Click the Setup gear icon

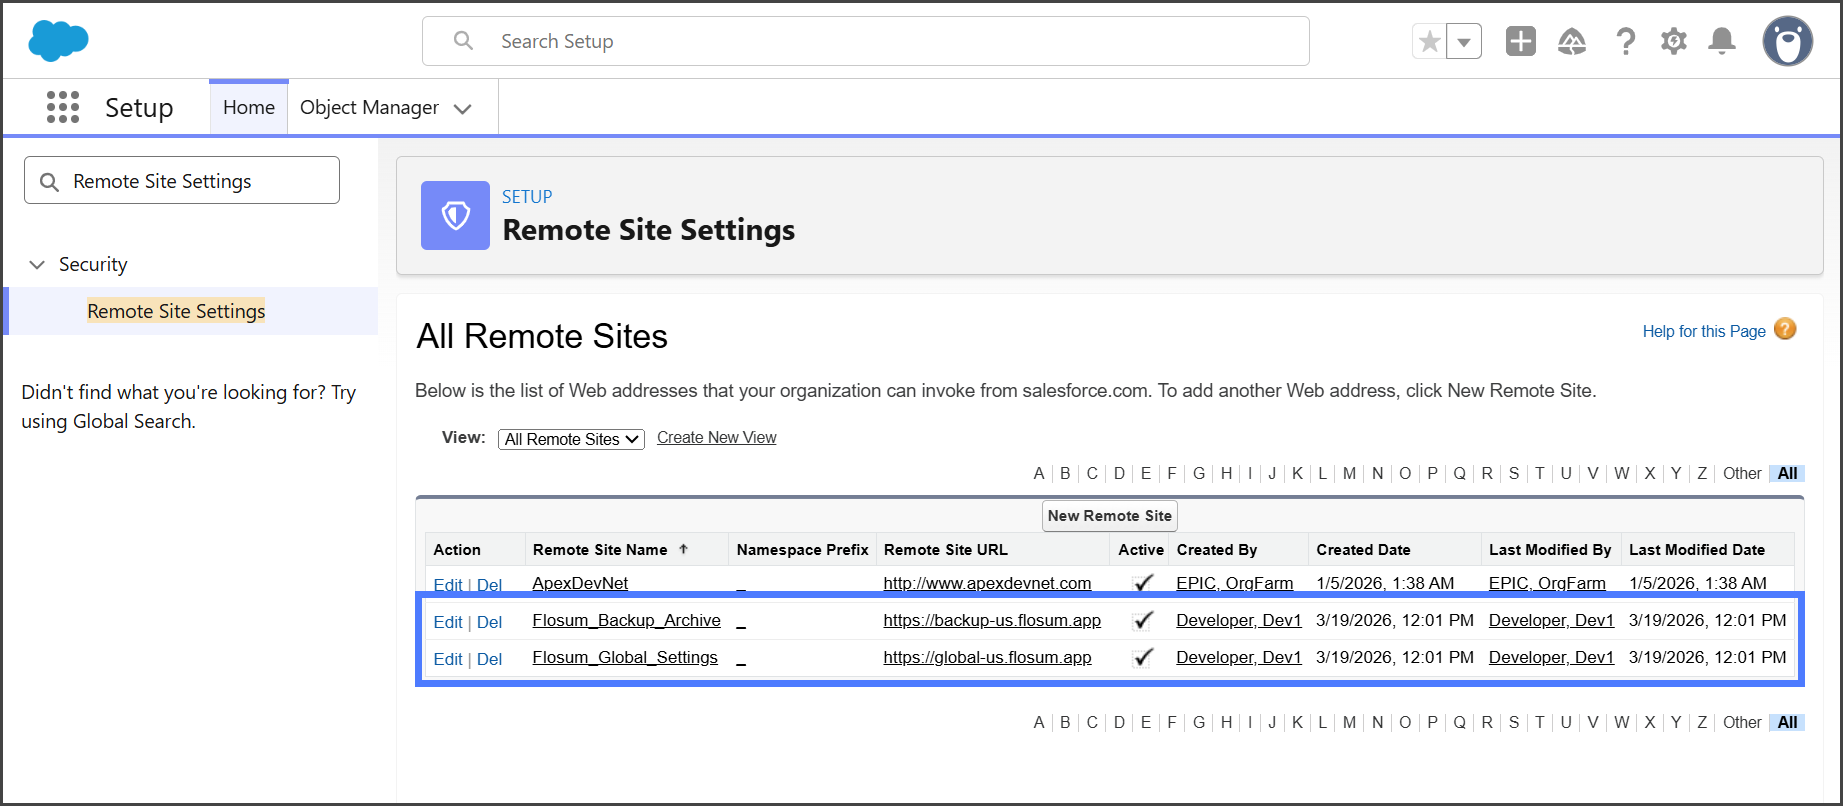(1673, 41)
